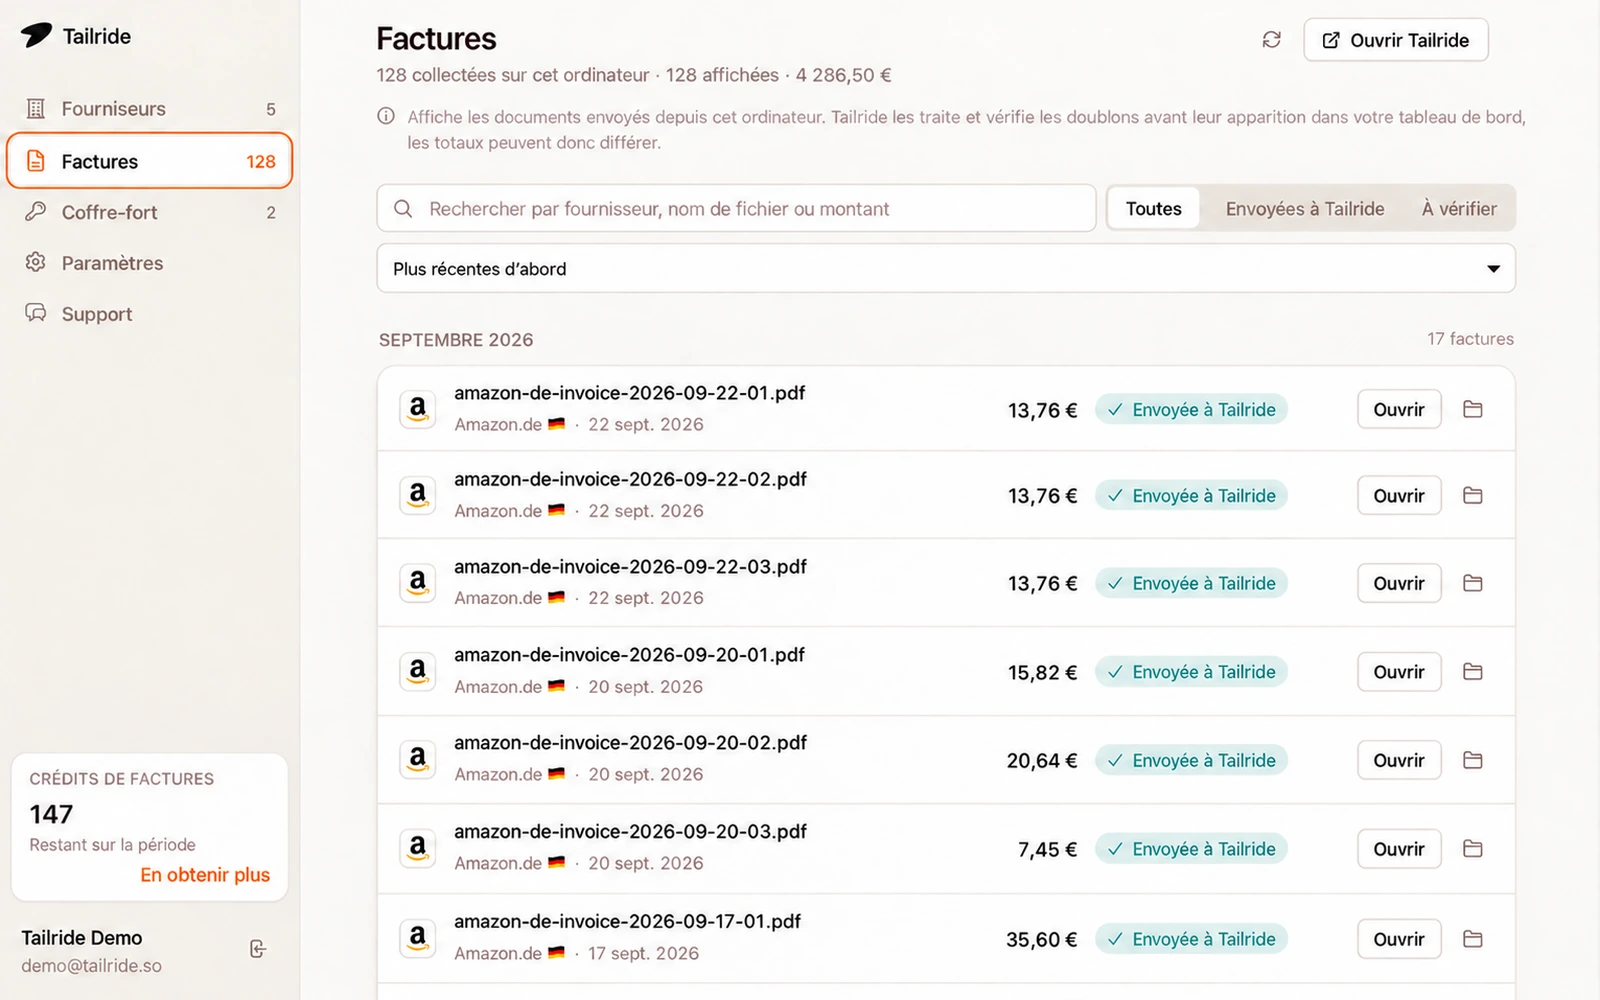Image resolution: width=1600 pixels, height=1000 pixels.
Task: Select file name amazon-de-invoice-2026-09-22-02.pdf
Action: [630, 479]
